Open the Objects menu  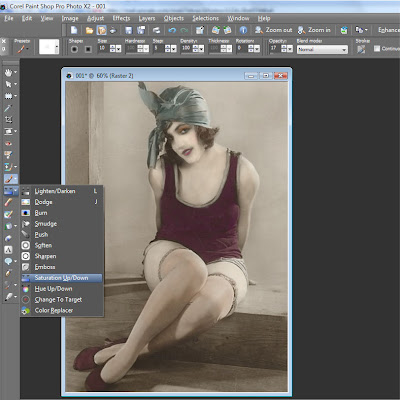pyautogui.click(x=174, y=18)
